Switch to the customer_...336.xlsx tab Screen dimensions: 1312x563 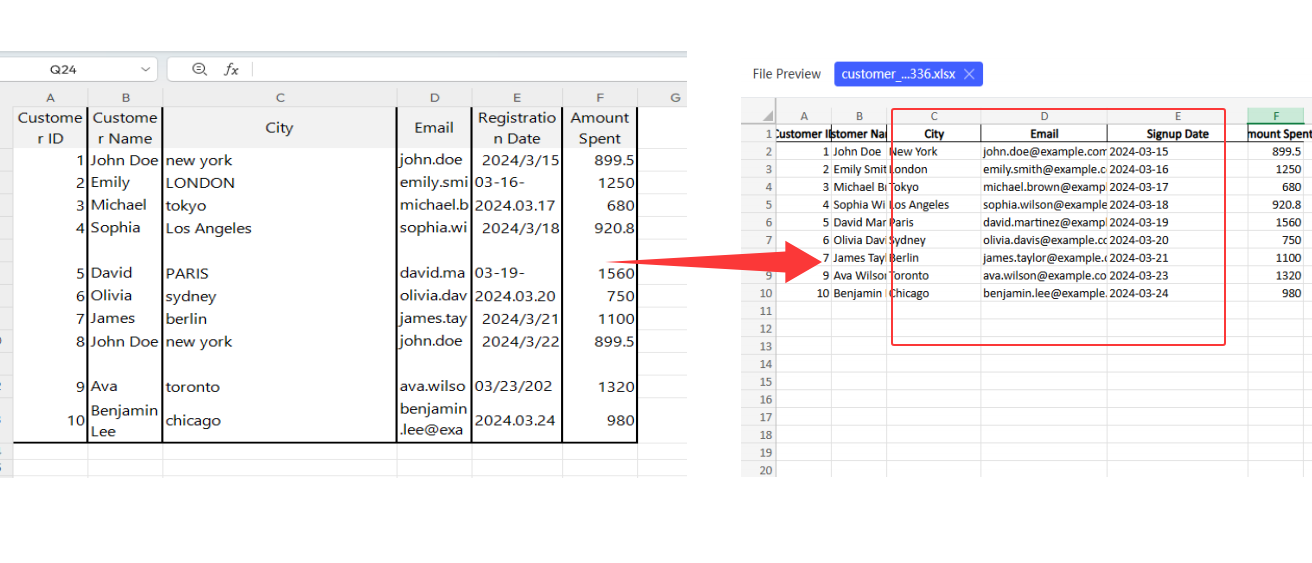pos(897,74)
